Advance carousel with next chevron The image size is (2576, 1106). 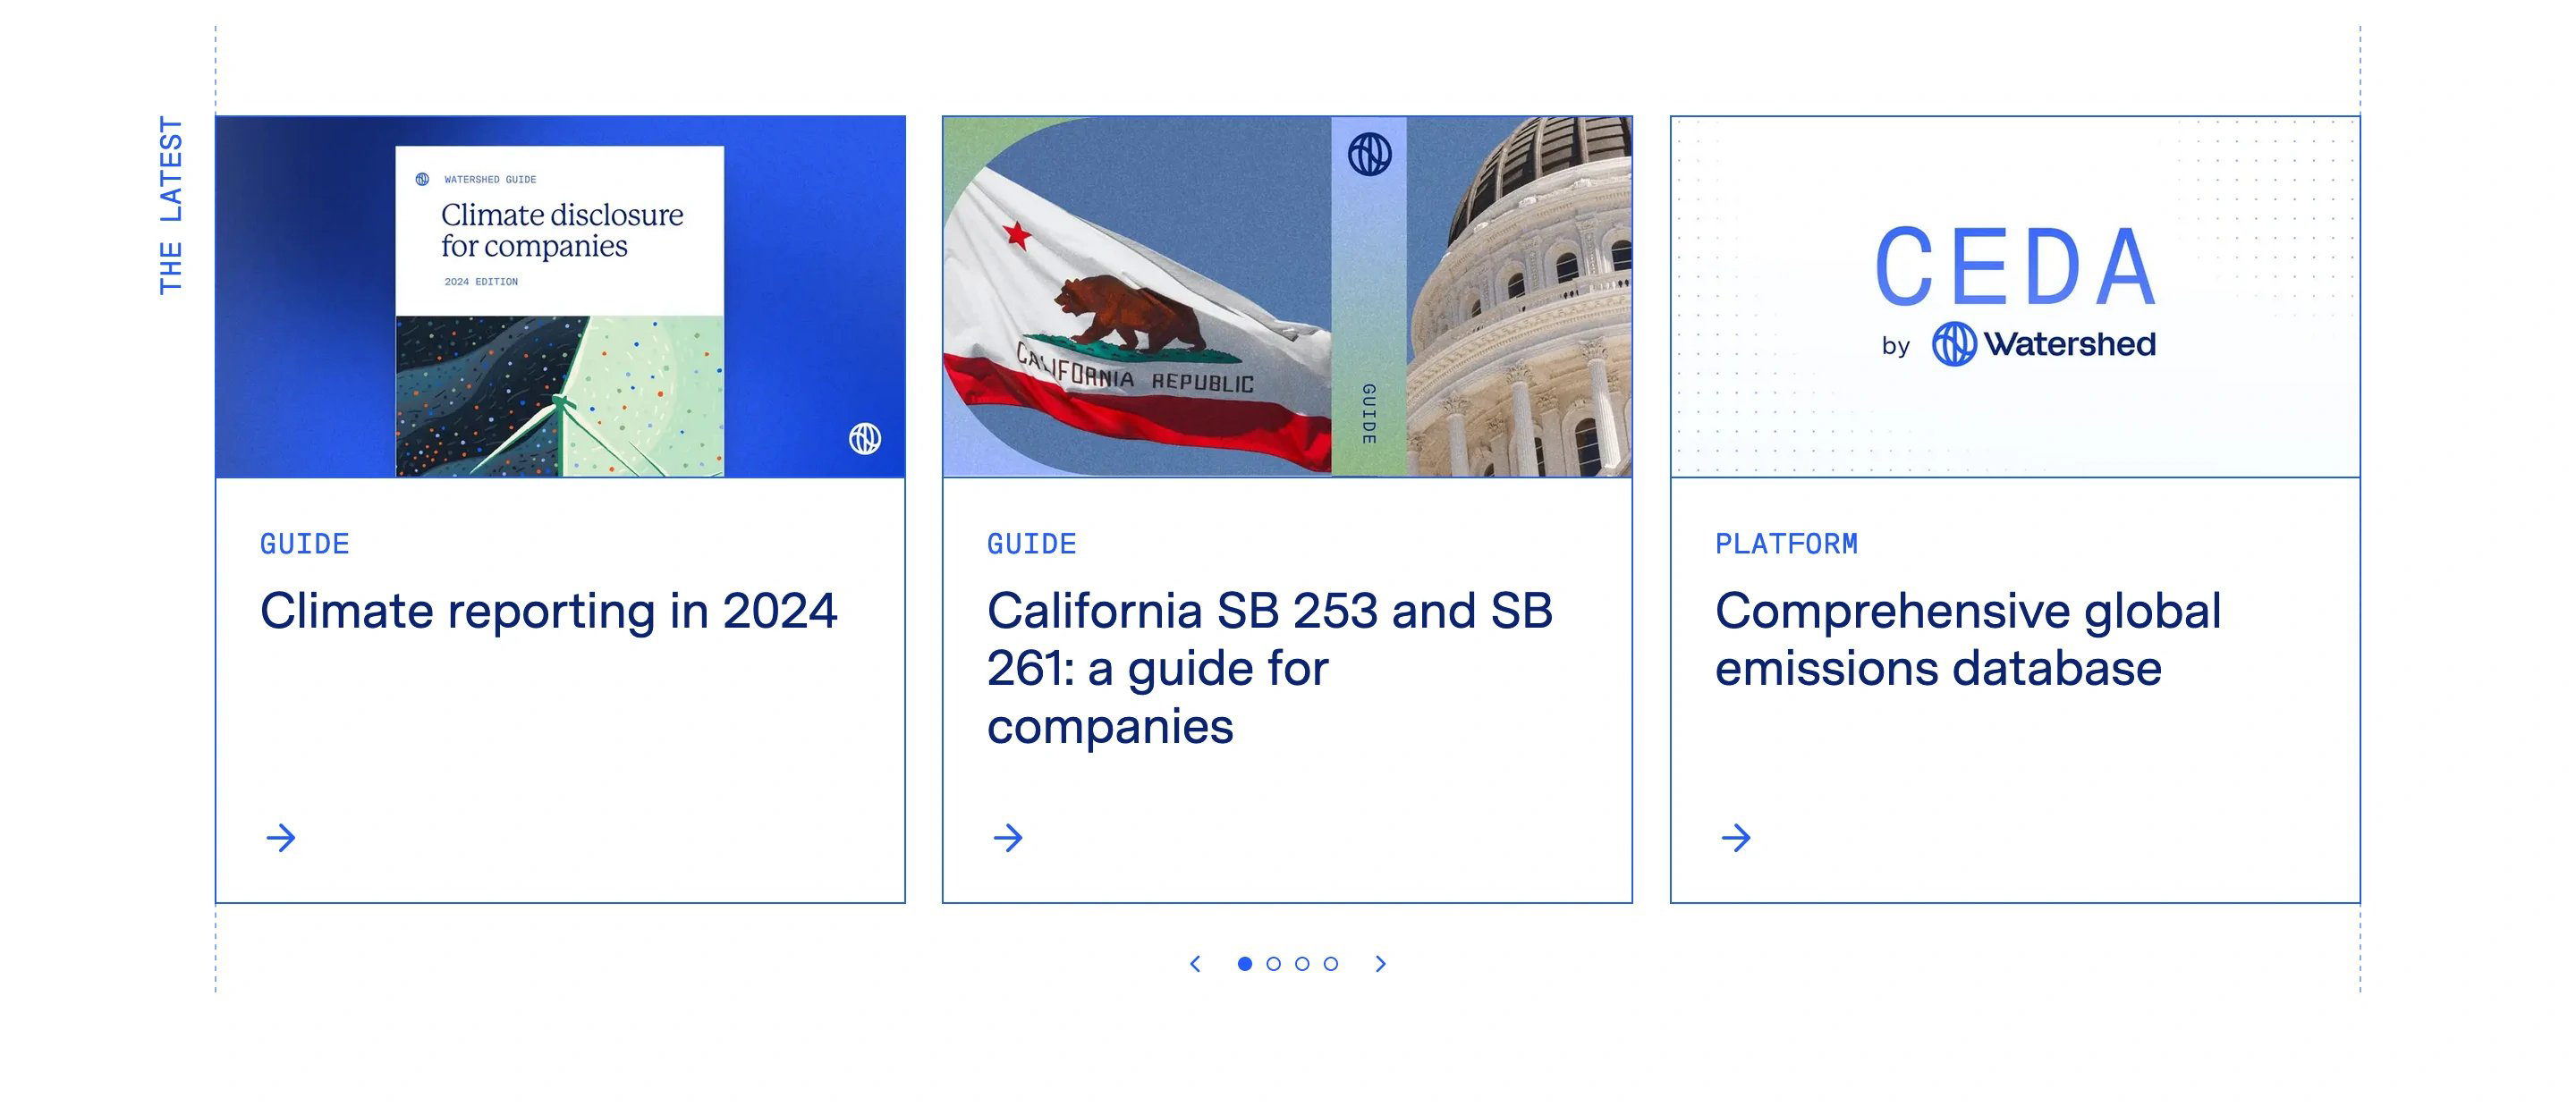tap(1381, 963)
